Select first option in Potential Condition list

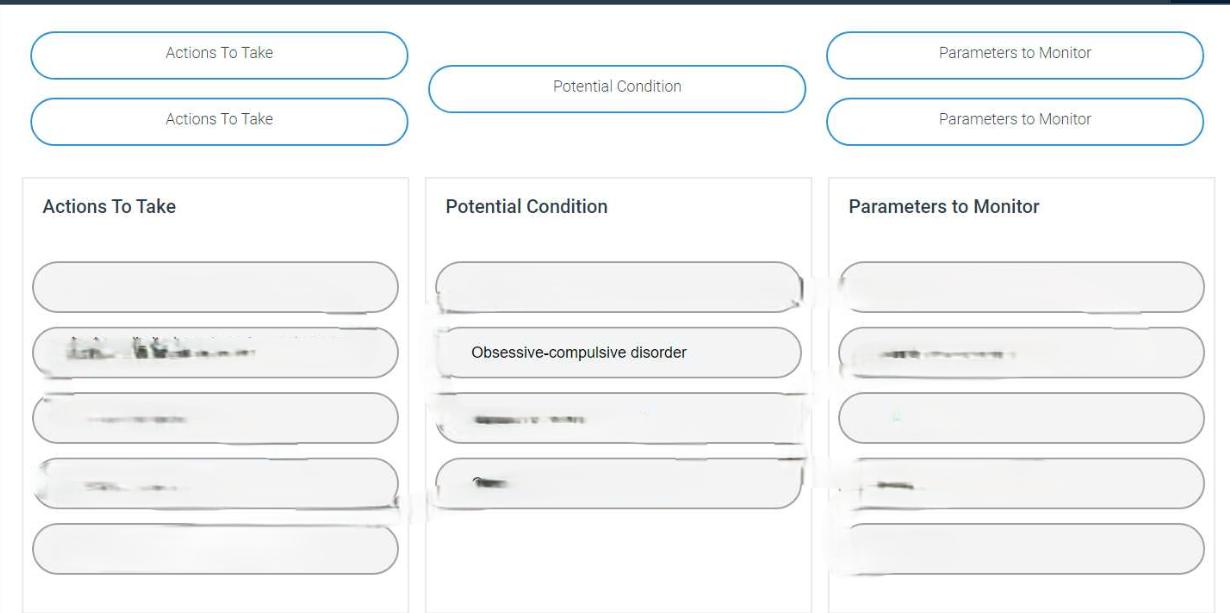619,288
